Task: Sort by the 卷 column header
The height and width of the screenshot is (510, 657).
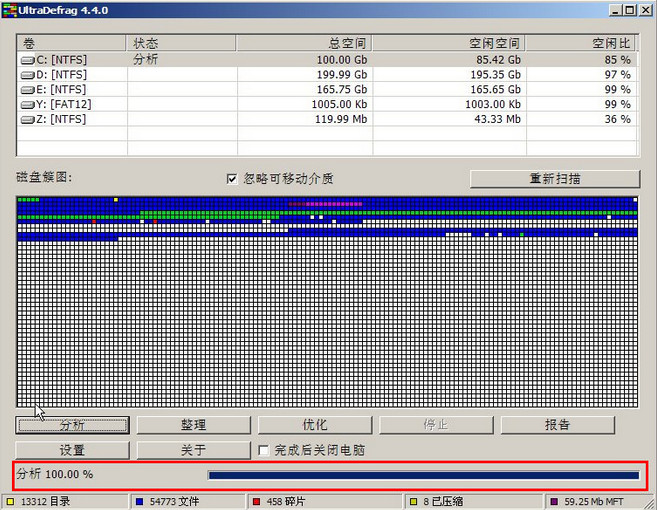Action: [x=72, y=43]
